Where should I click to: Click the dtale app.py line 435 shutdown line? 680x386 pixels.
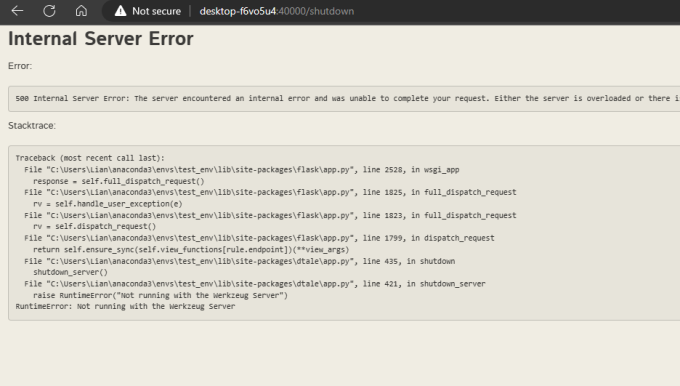pos(239,261)
